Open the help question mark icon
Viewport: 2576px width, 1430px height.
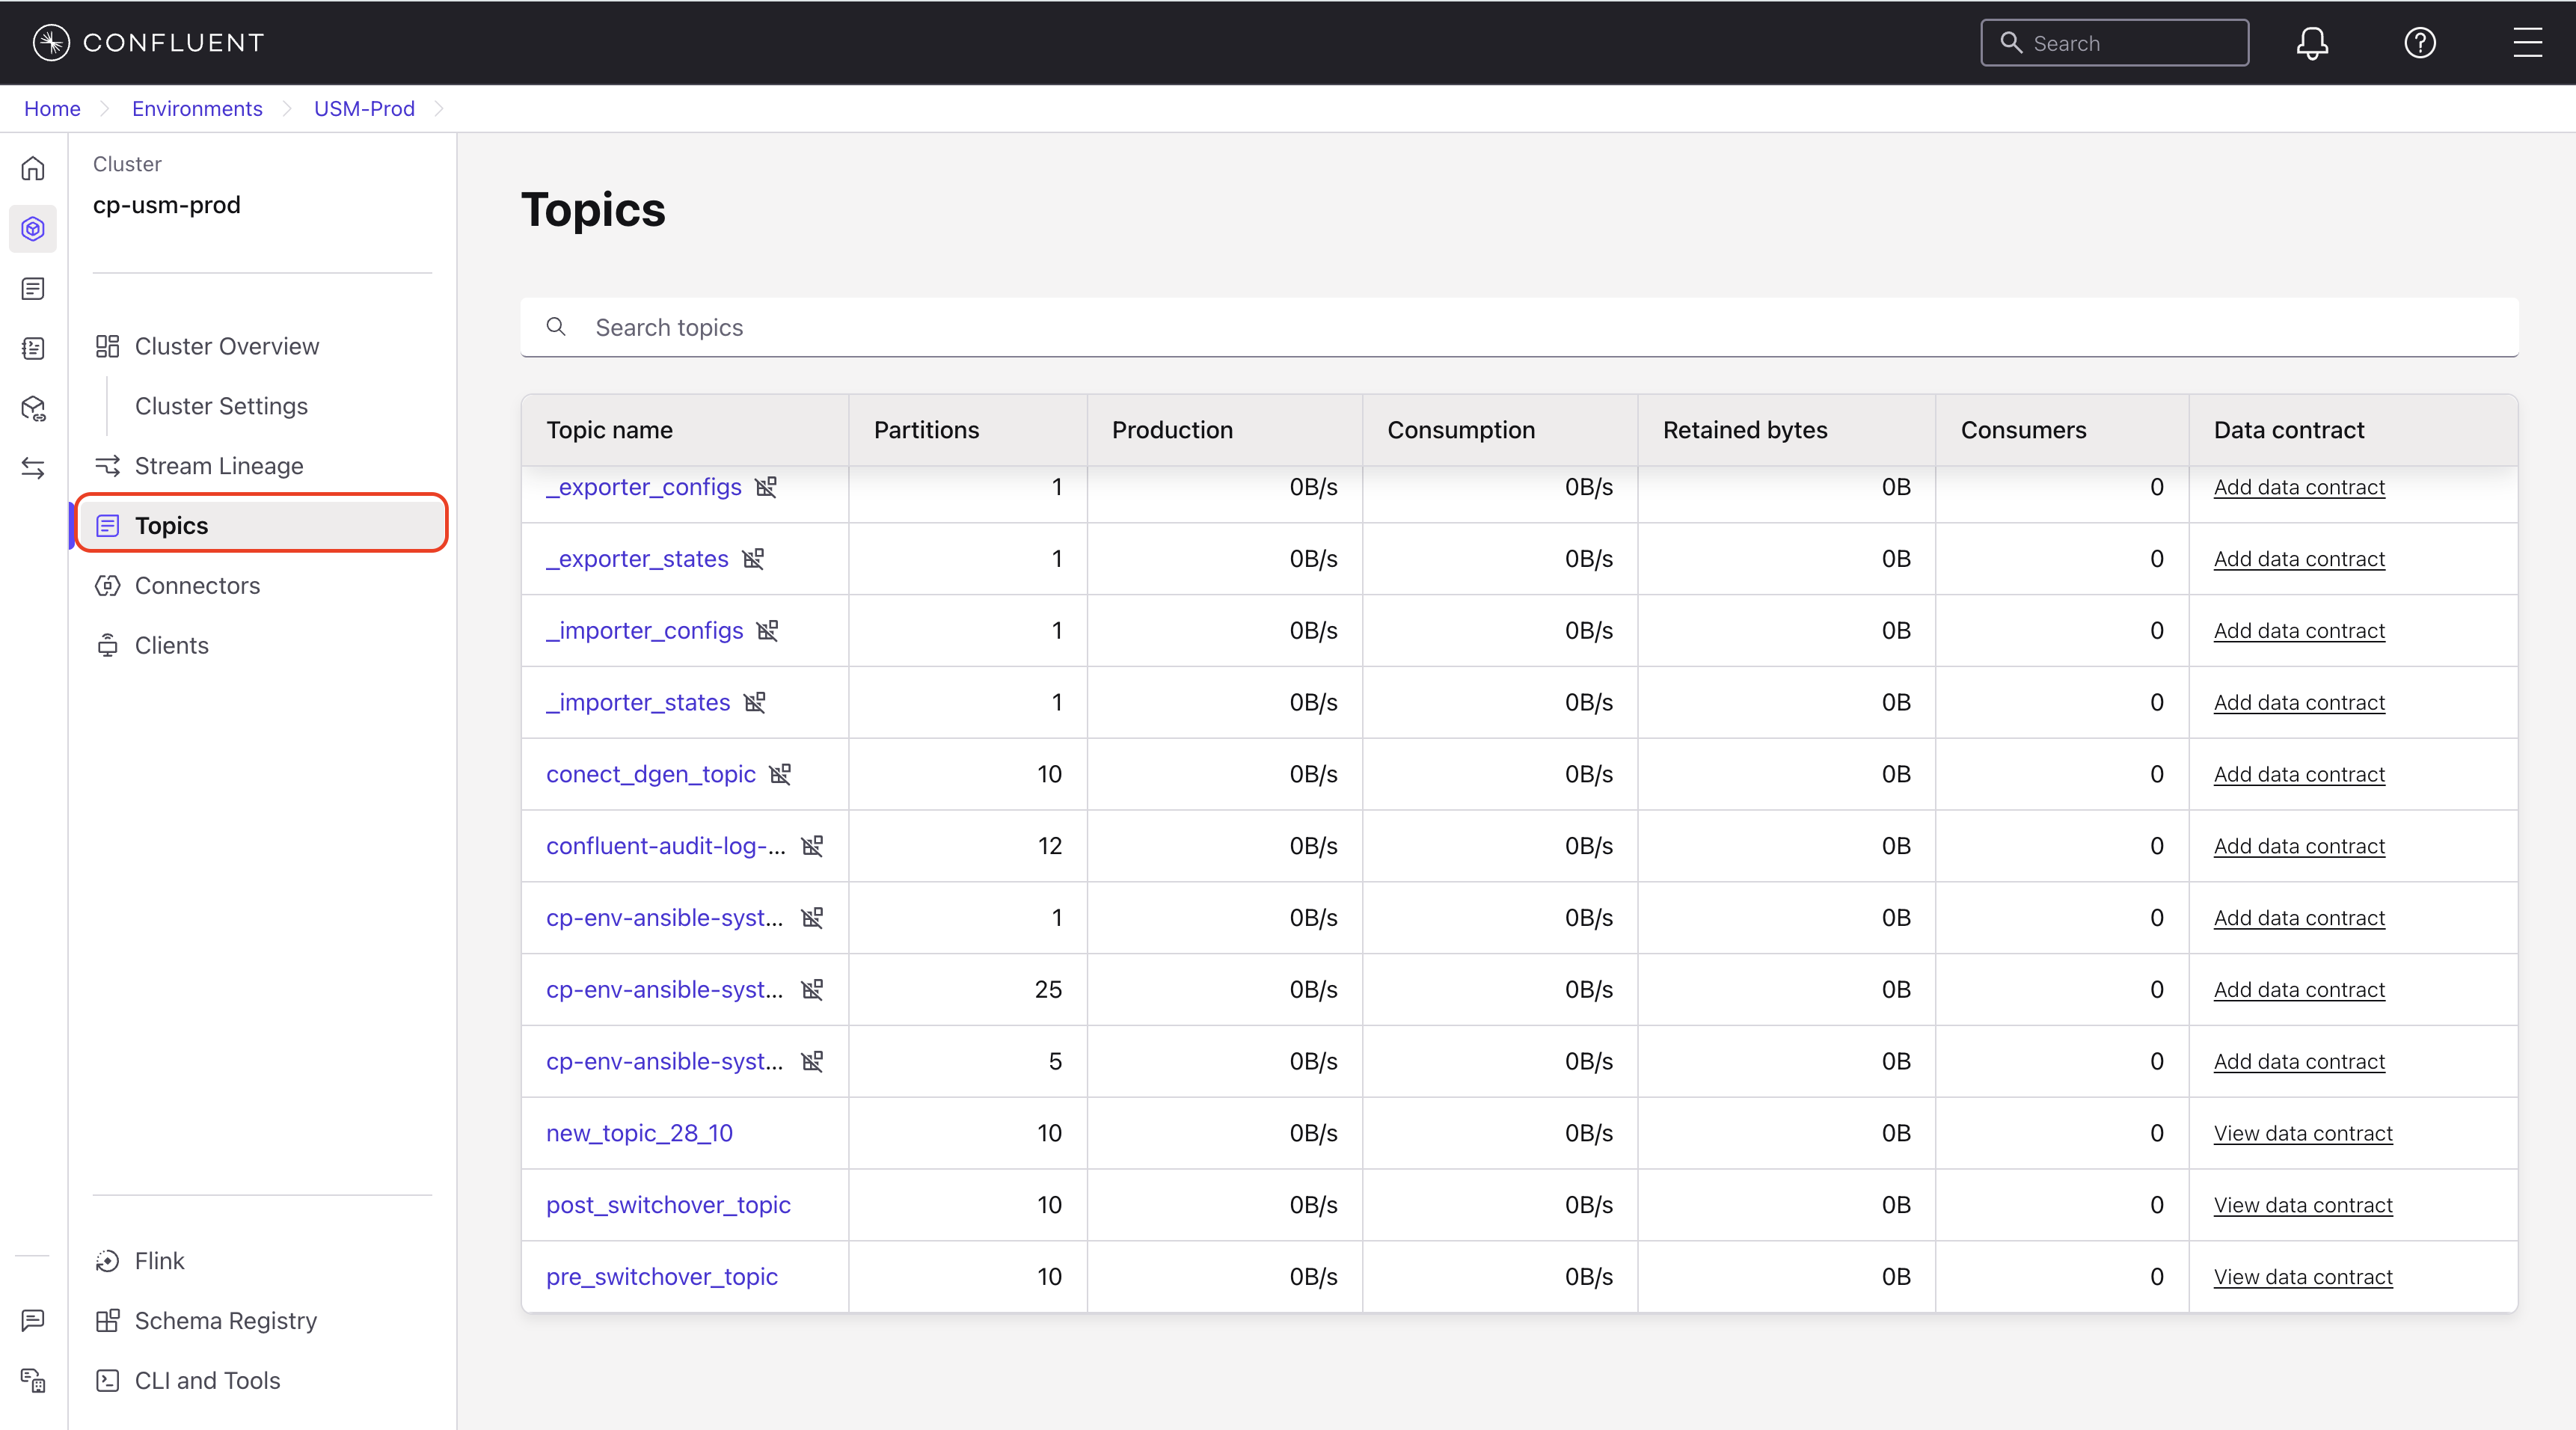(2419, 43)
